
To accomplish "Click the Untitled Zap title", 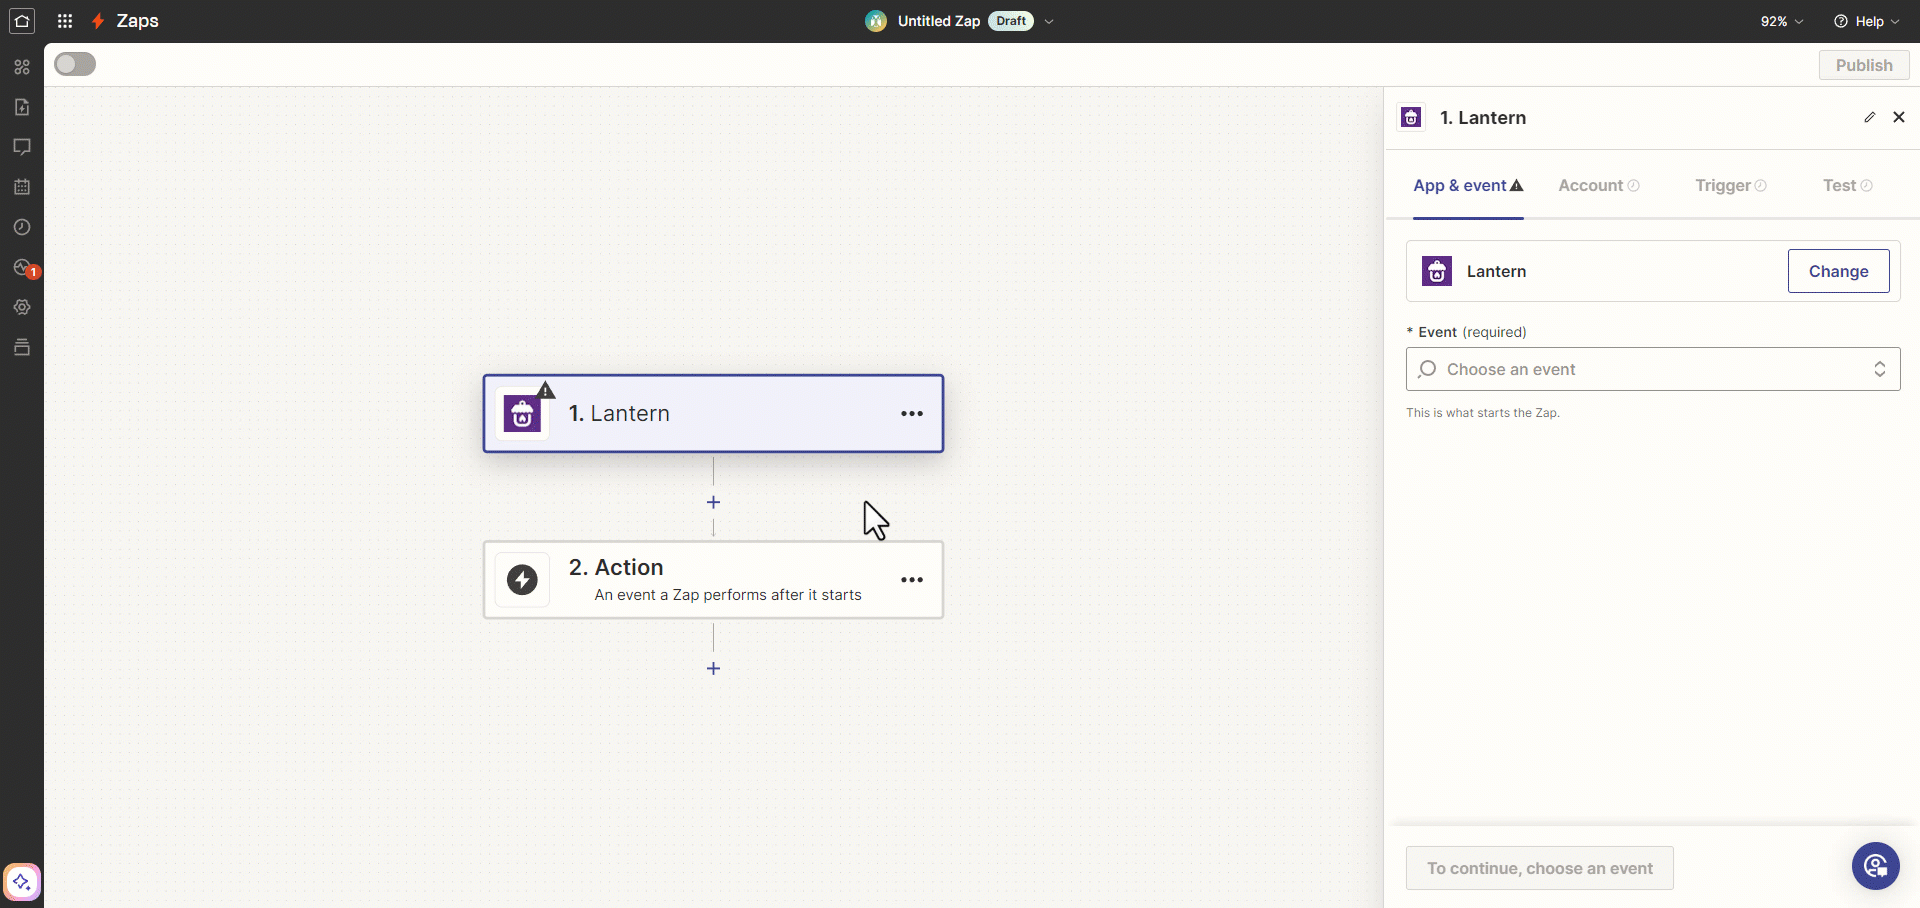I will [x=939, y=21].
